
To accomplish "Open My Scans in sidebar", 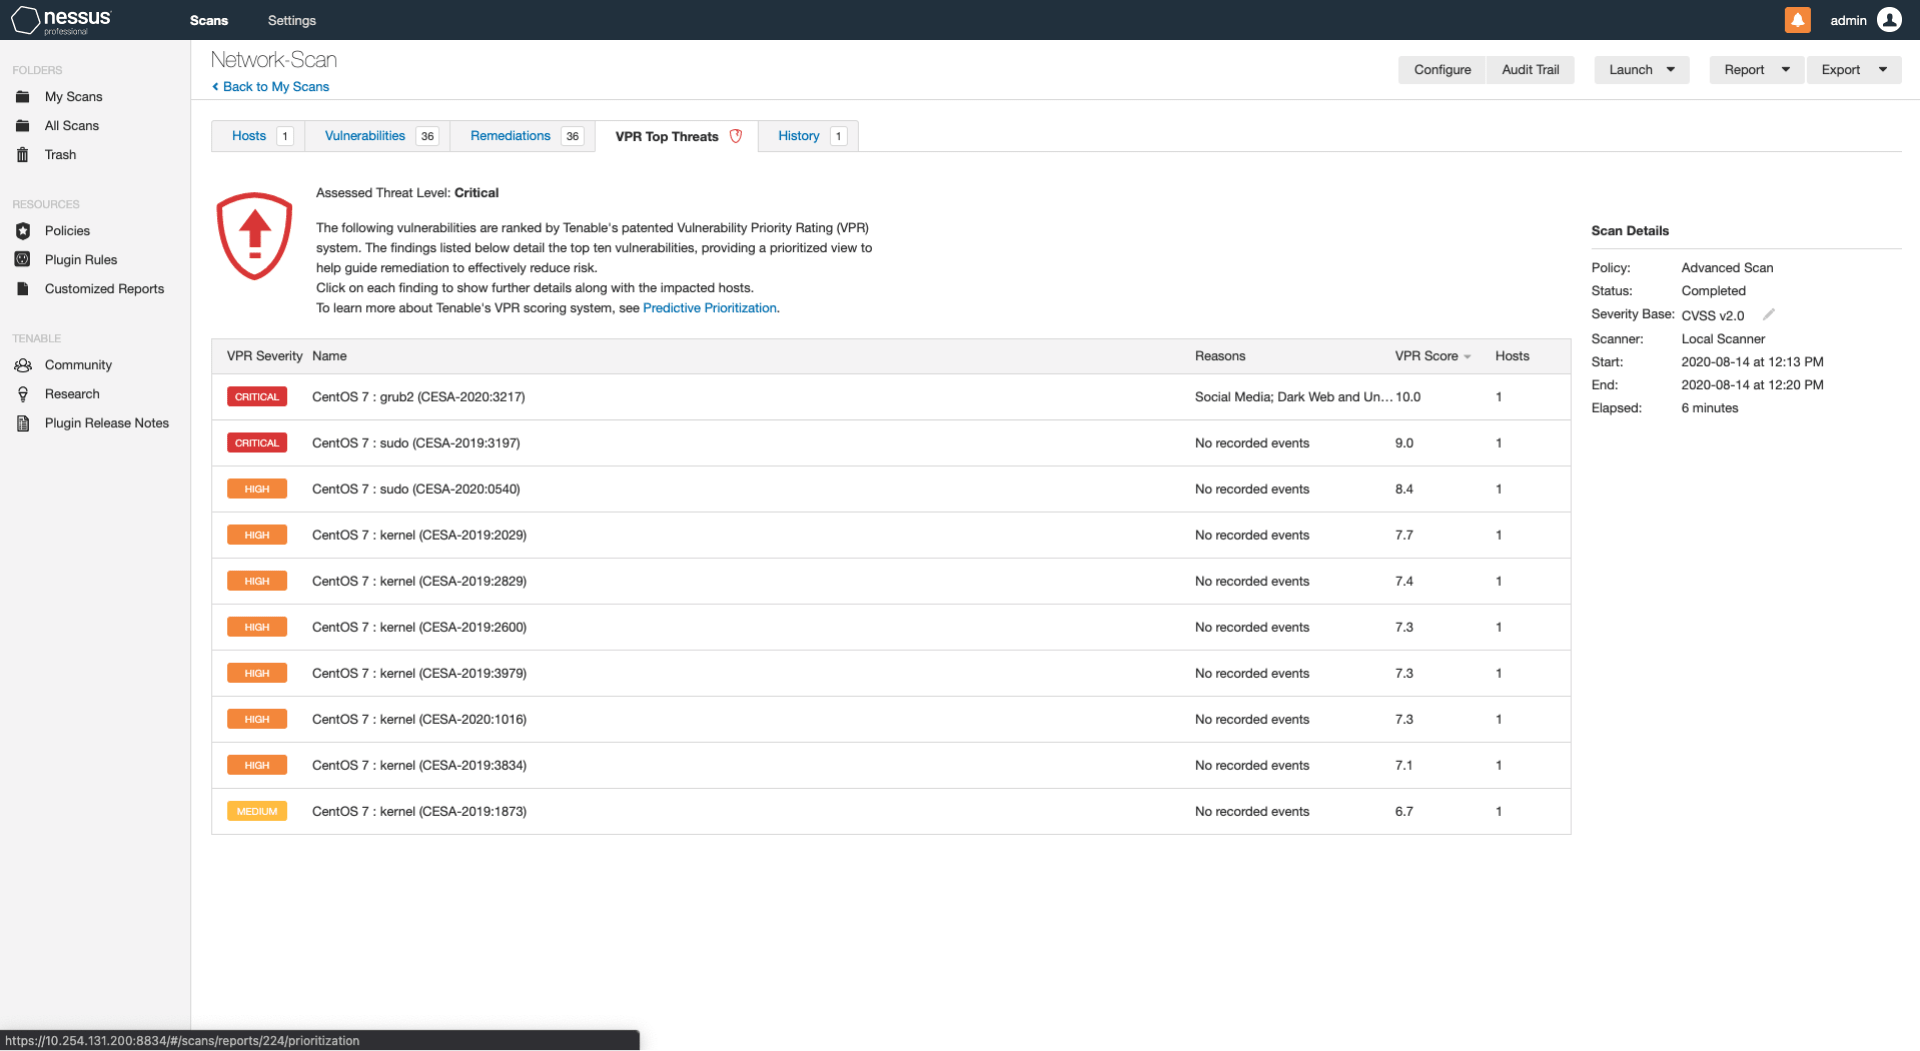I will 73,97.
